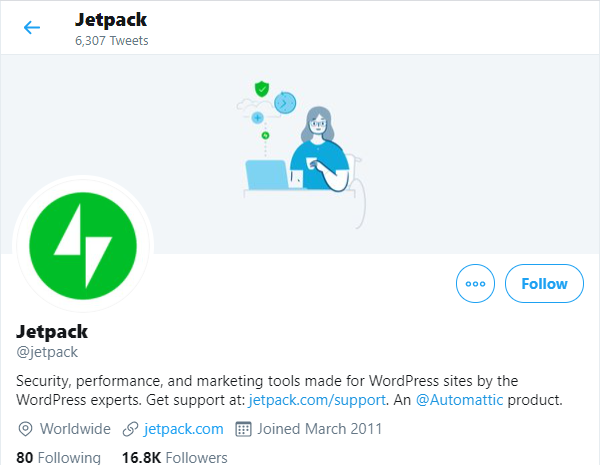Click the Jetpack title in header
This screenshot has height=465, width=600.
click(x=108, y=19)
